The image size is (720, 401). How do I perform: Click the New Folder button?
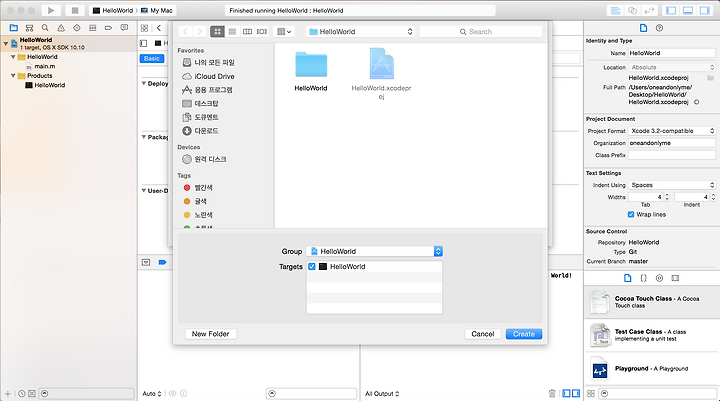point(211,334)
